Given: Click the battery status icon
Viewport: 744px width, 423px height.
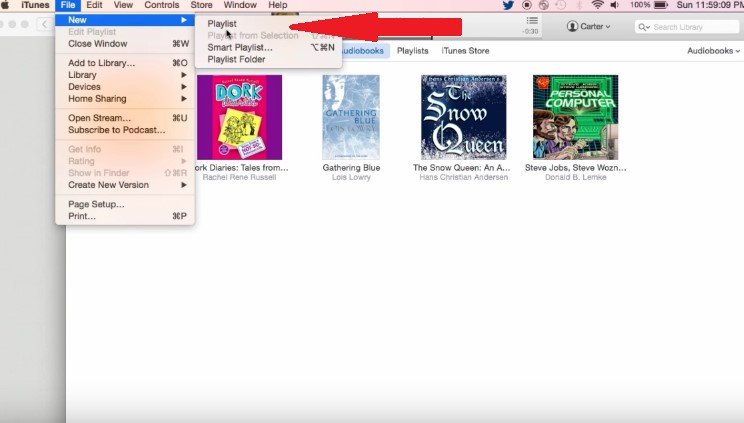Looking at the screenshot, I should [x=661, y=5].
